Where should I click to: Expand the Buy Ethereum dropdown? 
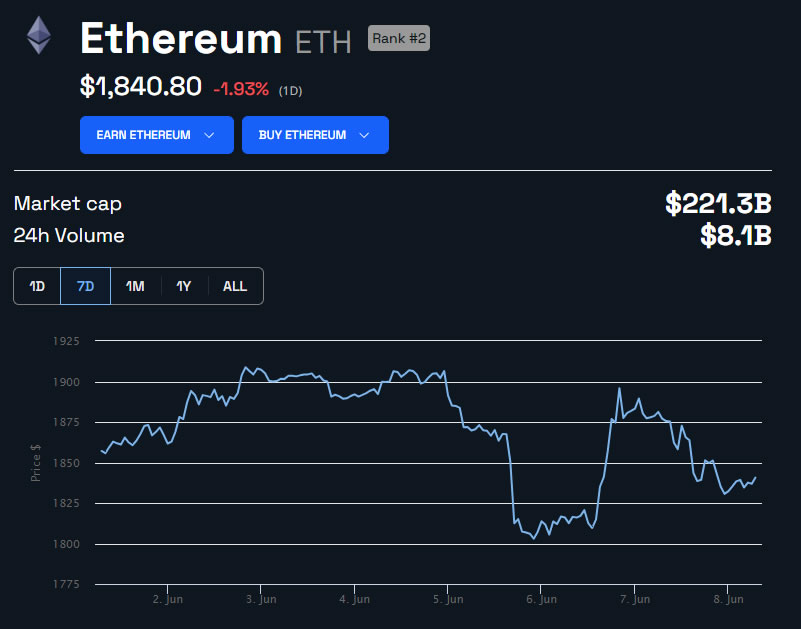(x=314, y=135)
